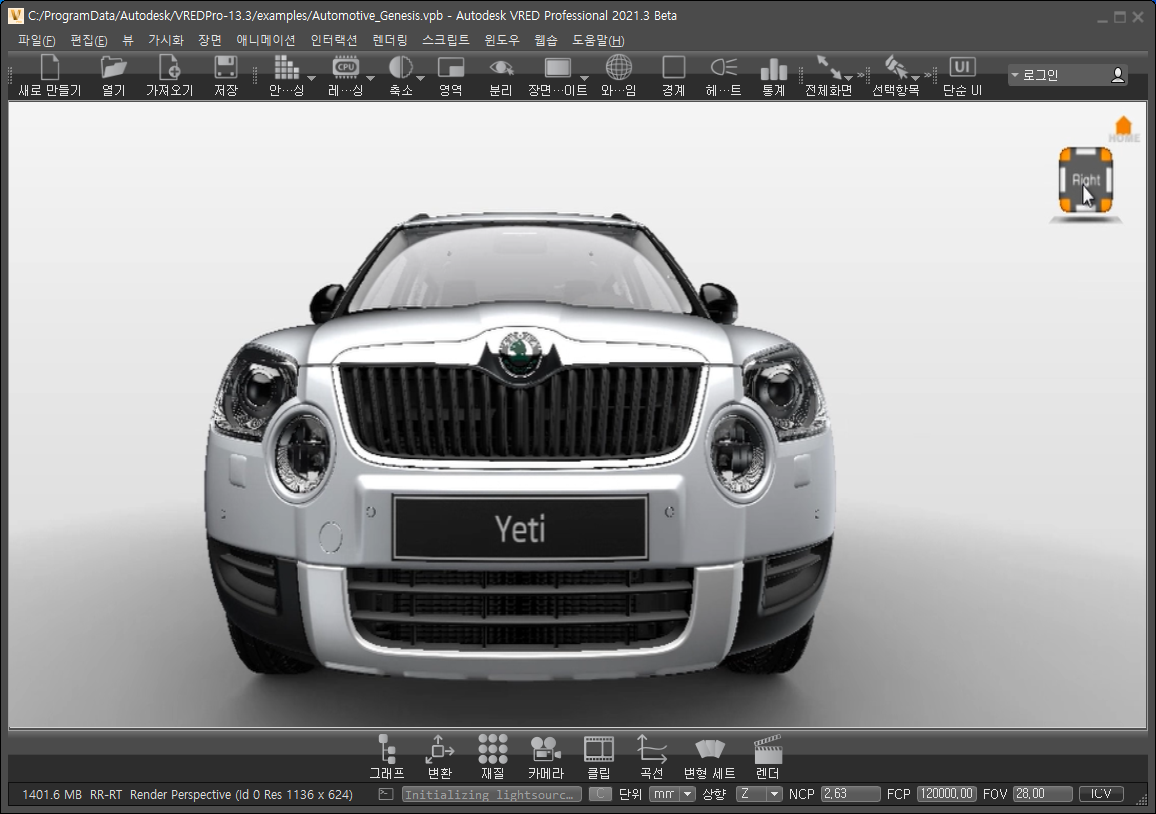Viewport: 1156px width, 814px height.
Task: Open the 애니메이션 menu
Action: (265, 41)
